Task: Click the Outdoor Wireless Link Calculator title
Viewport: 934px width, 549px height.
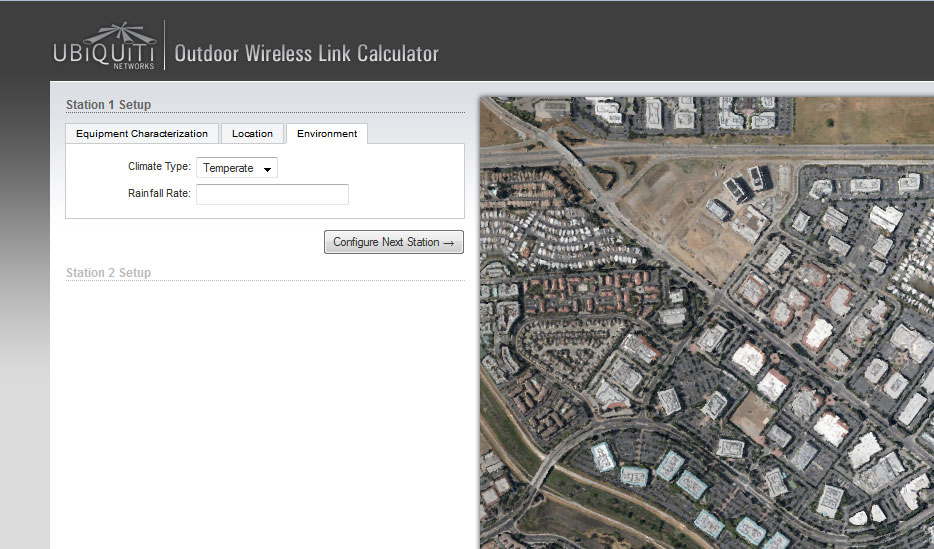Action: [306, 54]
